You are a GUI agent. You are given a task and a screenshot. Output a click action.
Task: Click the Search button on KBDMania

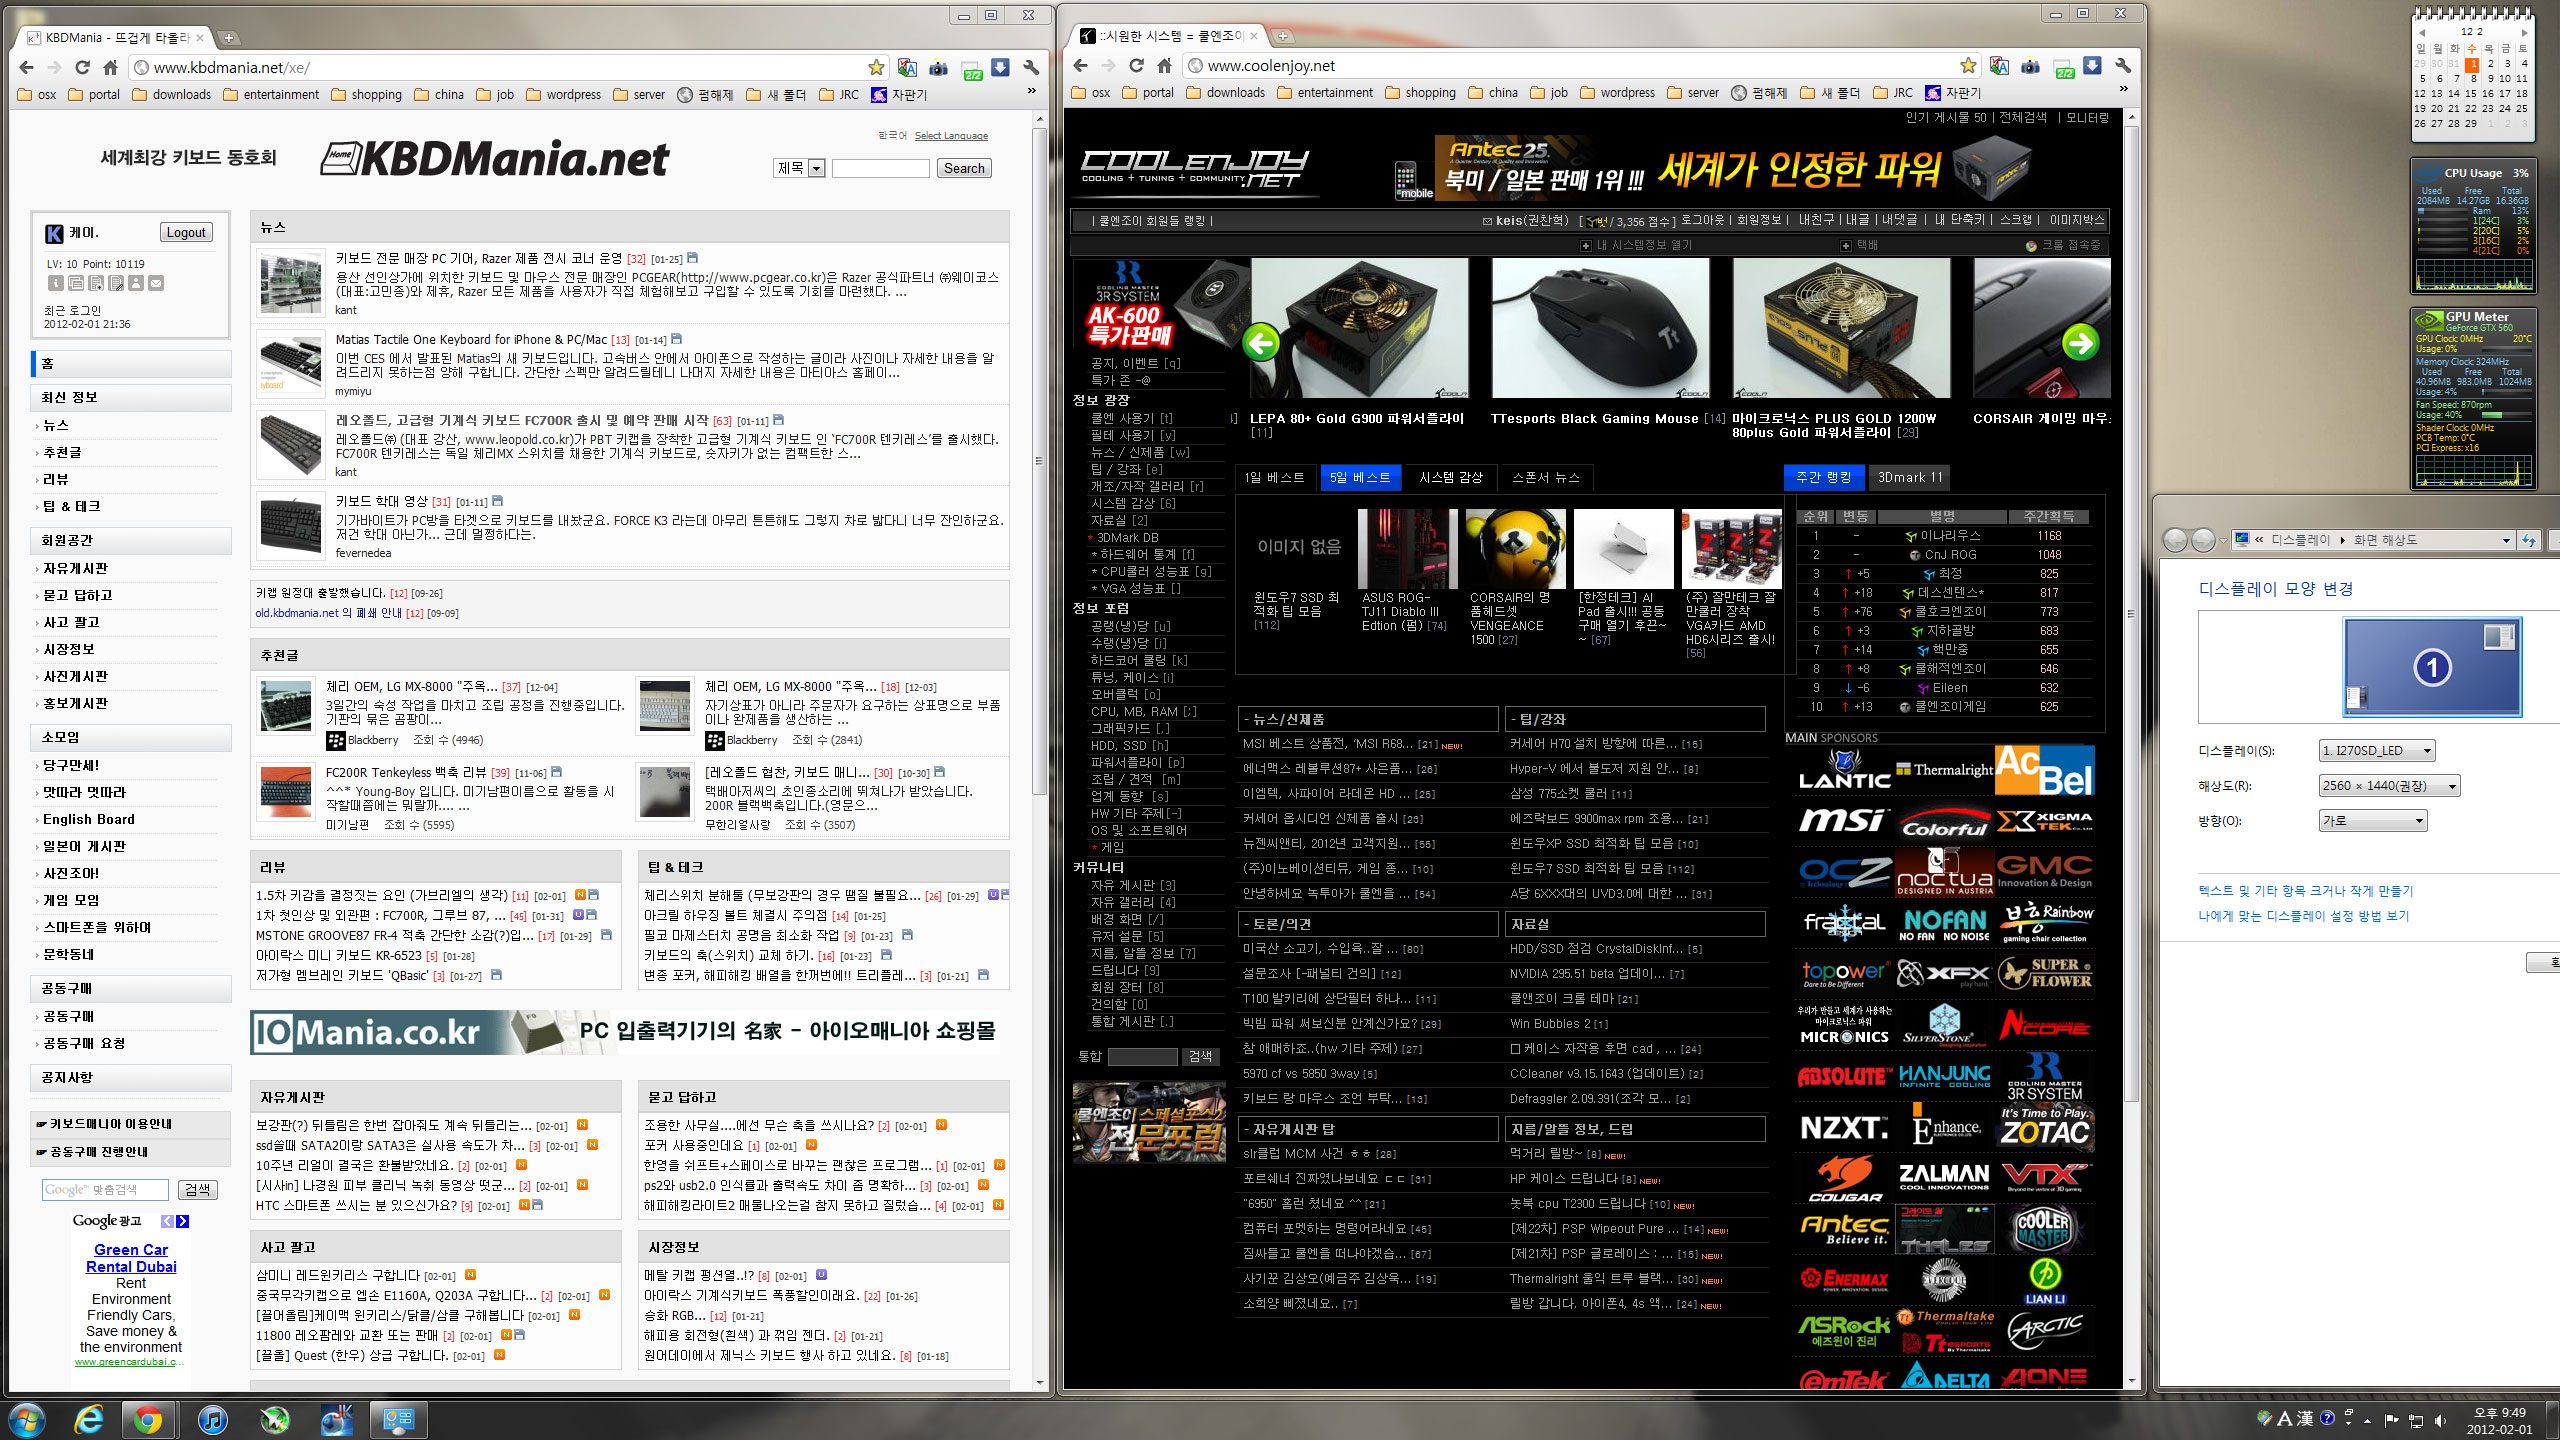click(964, 168)
